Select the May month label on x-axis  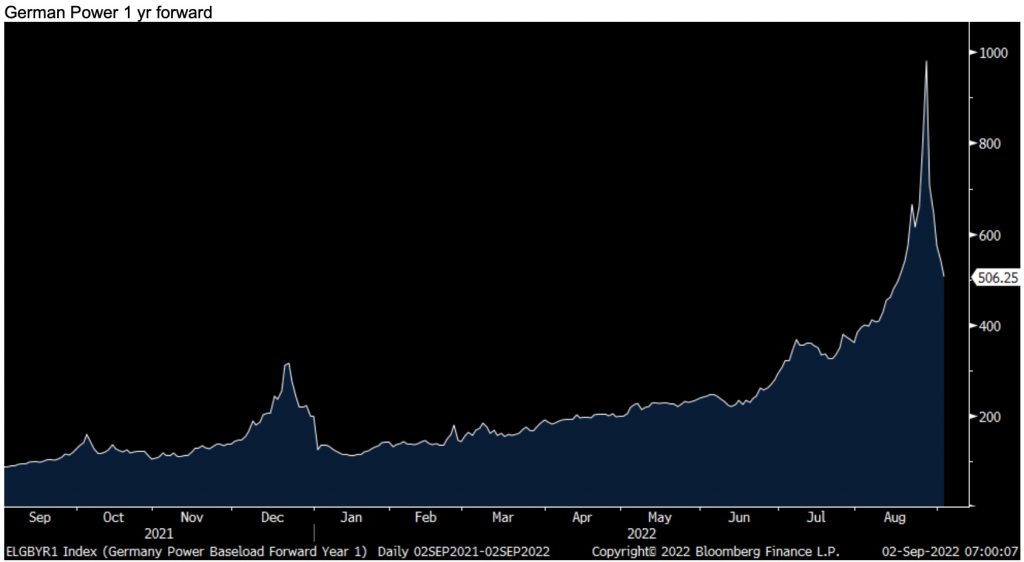click(x=659, y=517)
